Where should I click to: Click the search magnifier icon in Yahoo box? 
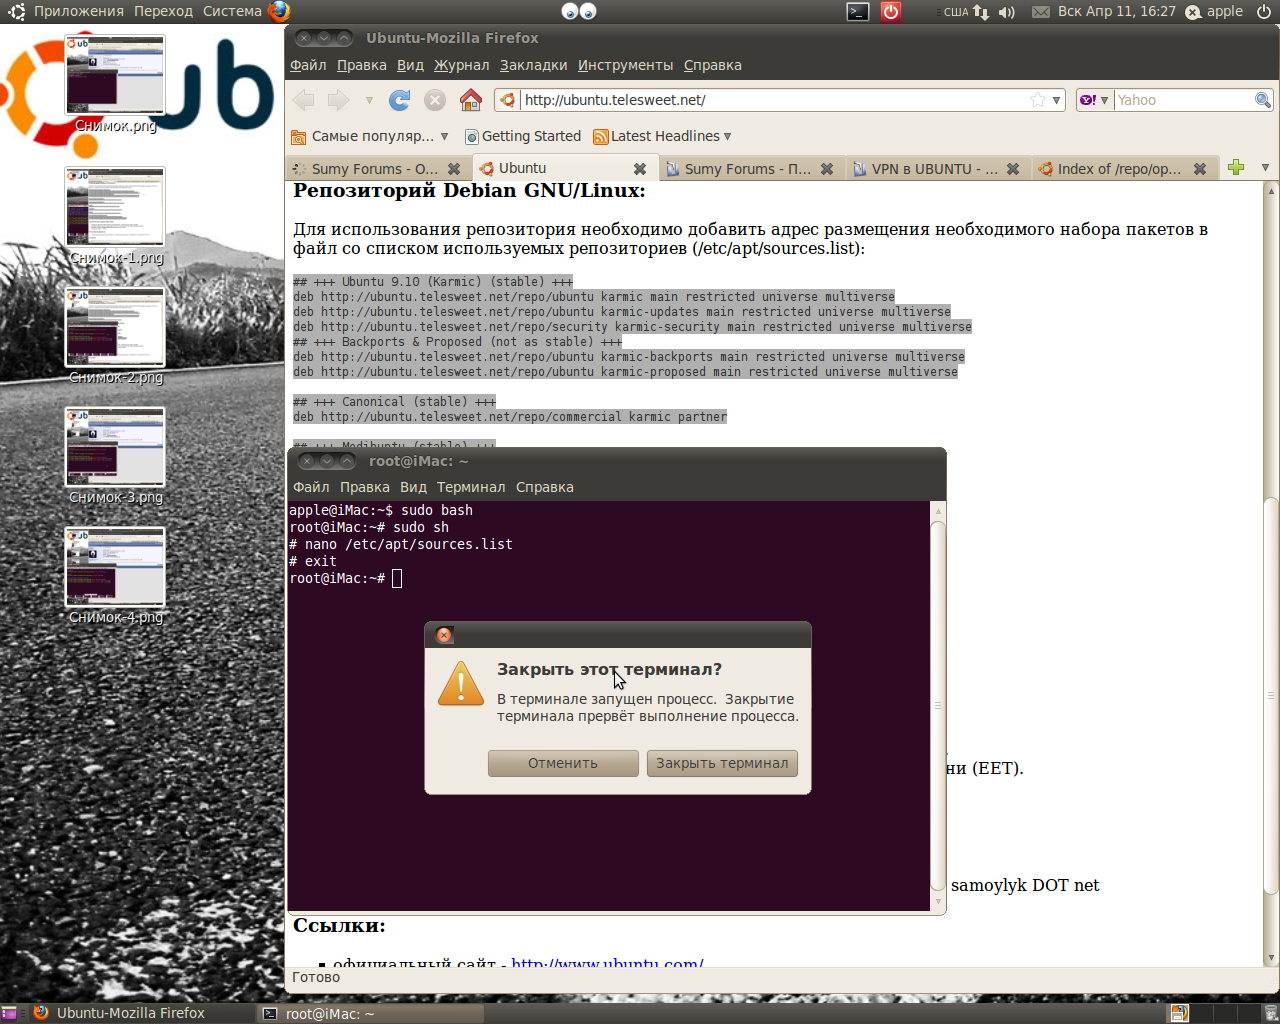click(x=1263, y=100)
